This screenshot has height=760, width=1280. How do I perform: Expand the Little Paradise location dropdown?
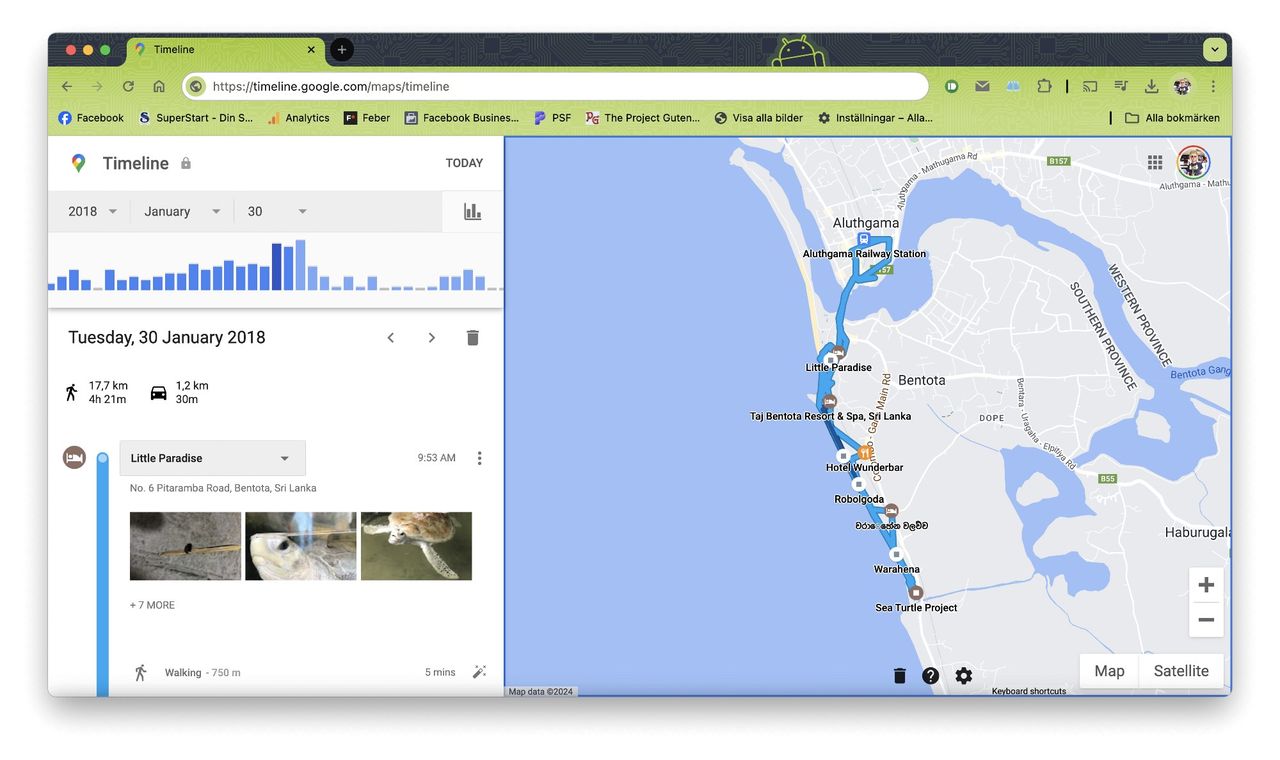click(284, 457)
